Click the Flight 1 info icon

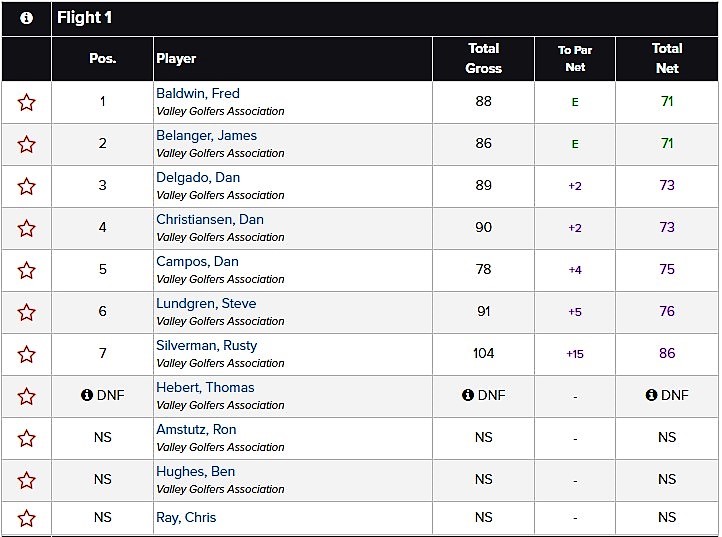26,18
